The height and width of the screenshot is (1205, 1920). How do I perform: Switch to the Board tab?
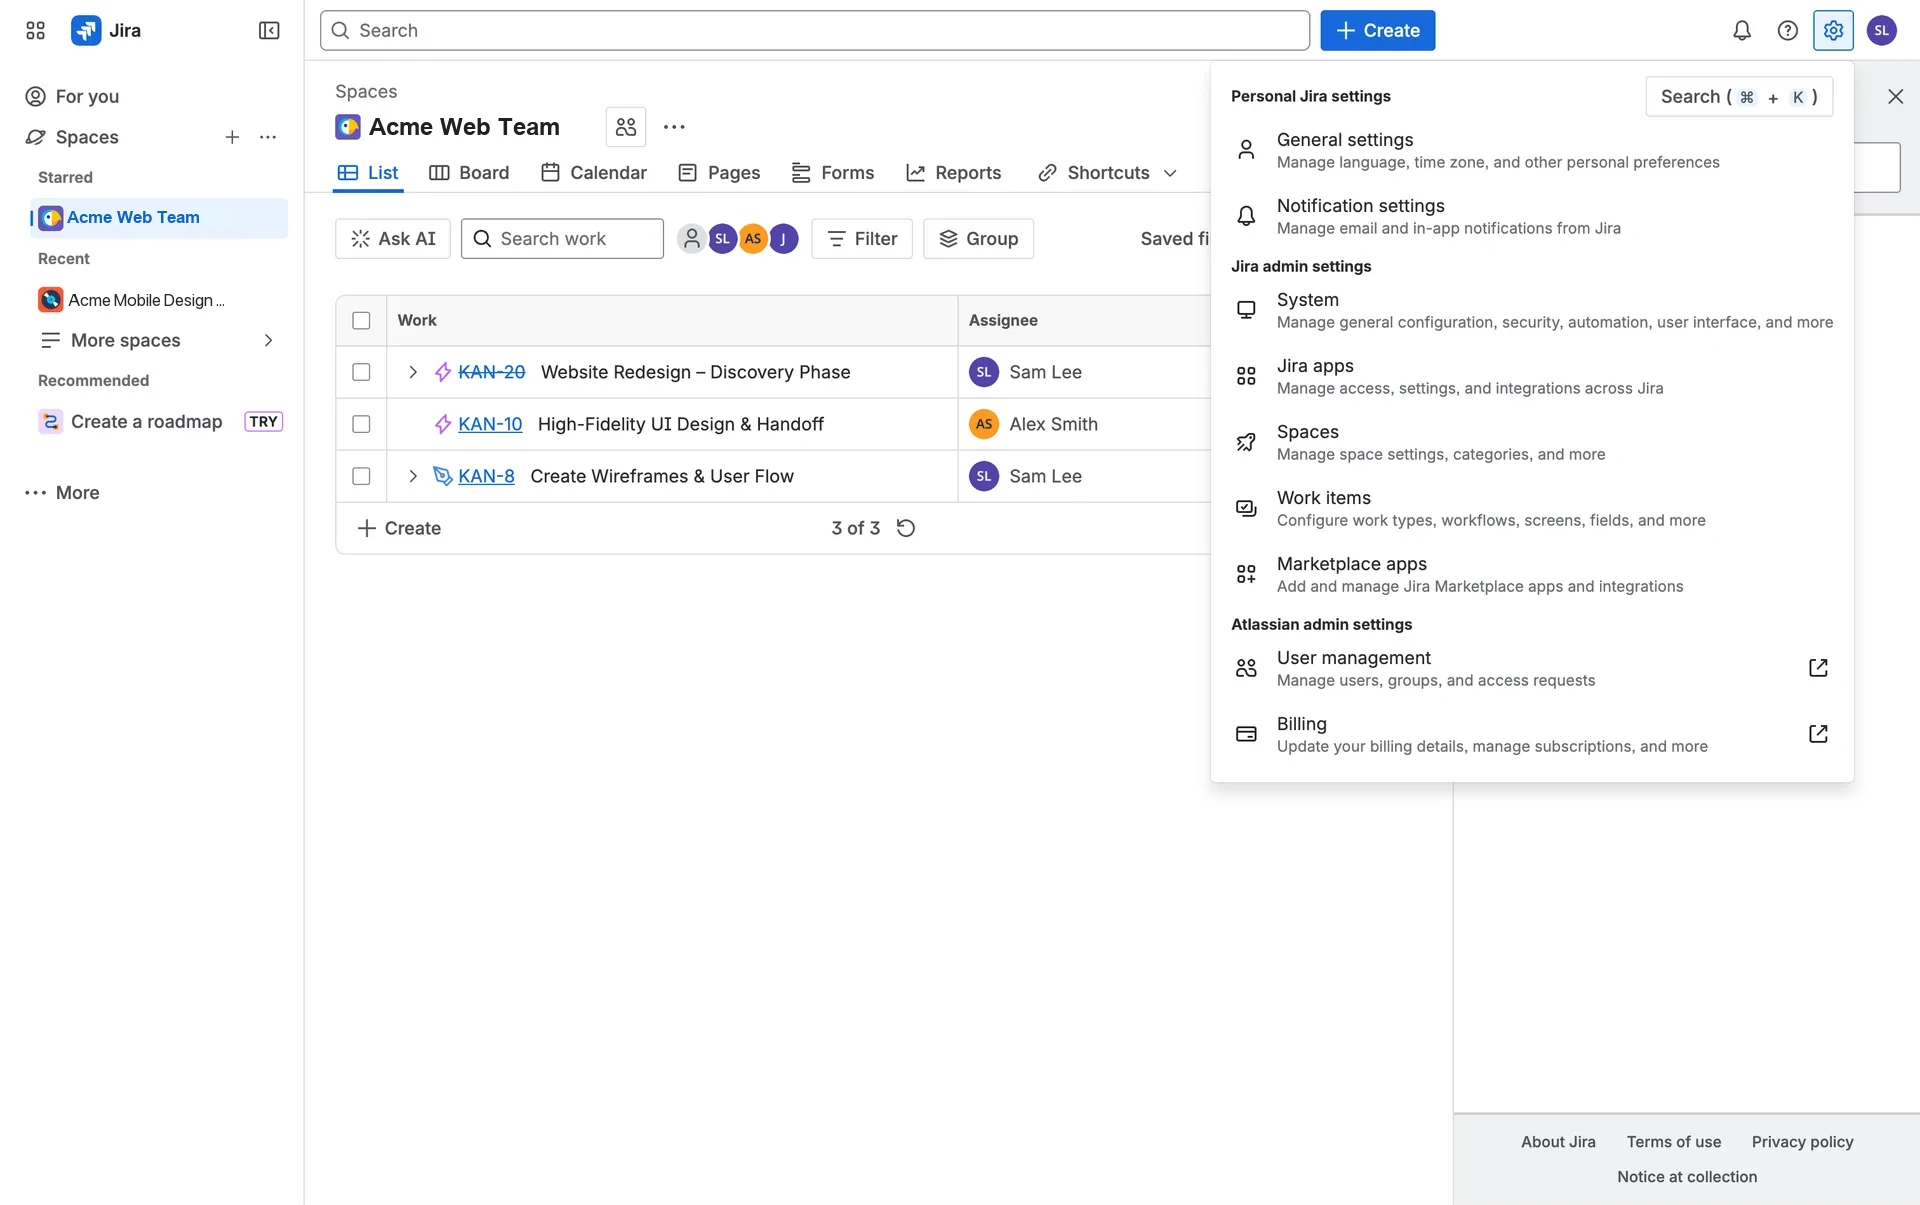coord(469,173)
